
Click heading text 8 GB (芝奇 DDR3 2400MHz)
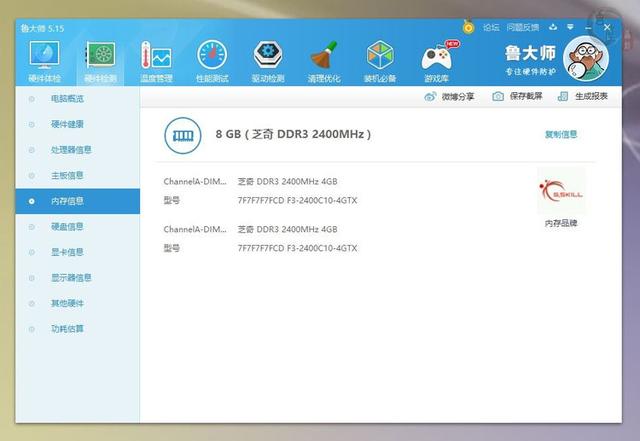pos(293,134)
